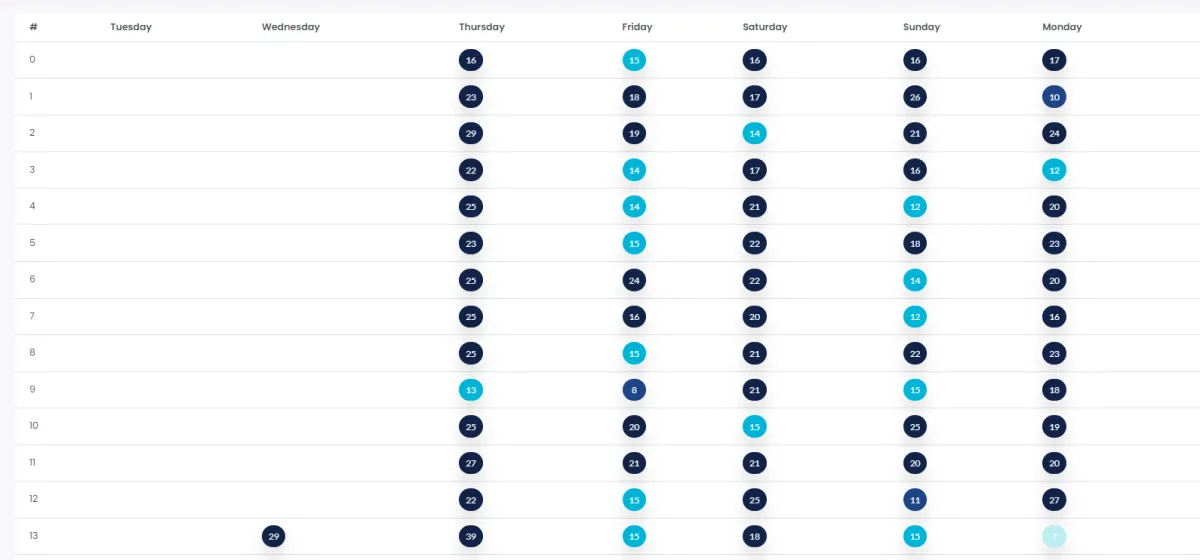Select Friday badge 19 in row 2
The width and height of the screenshot is (1200, 560).
tap(634, 133)
